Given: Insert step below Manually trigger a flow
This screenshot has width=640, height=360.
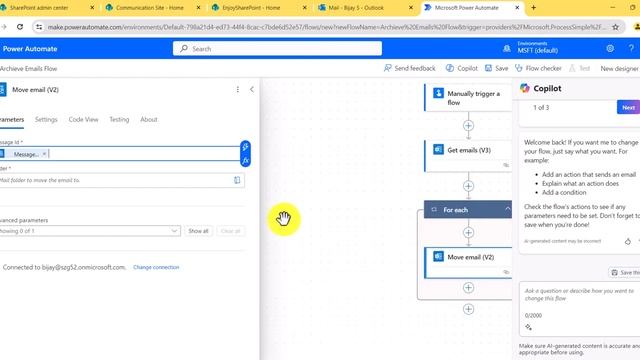Looking at the screenshot, I should 468,126.
